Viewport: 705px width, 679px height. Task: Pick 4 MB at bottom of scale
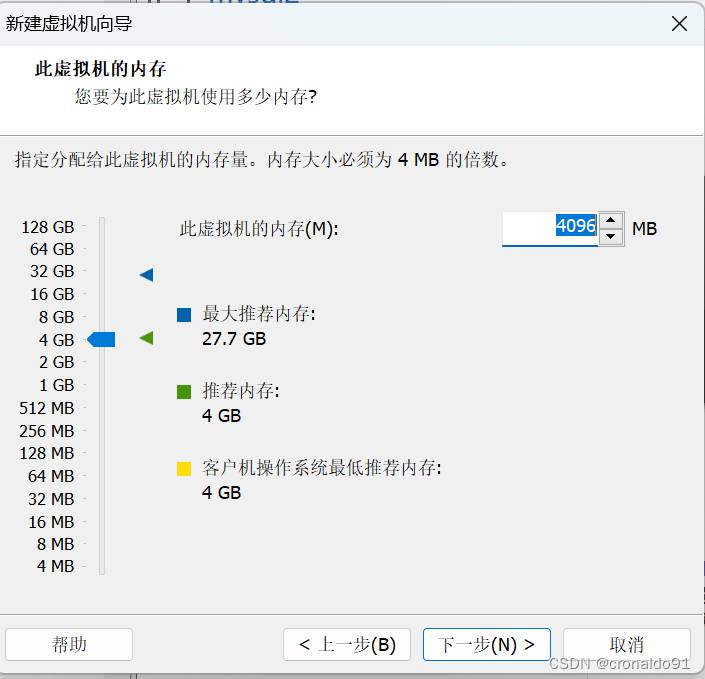pos(102,566)
